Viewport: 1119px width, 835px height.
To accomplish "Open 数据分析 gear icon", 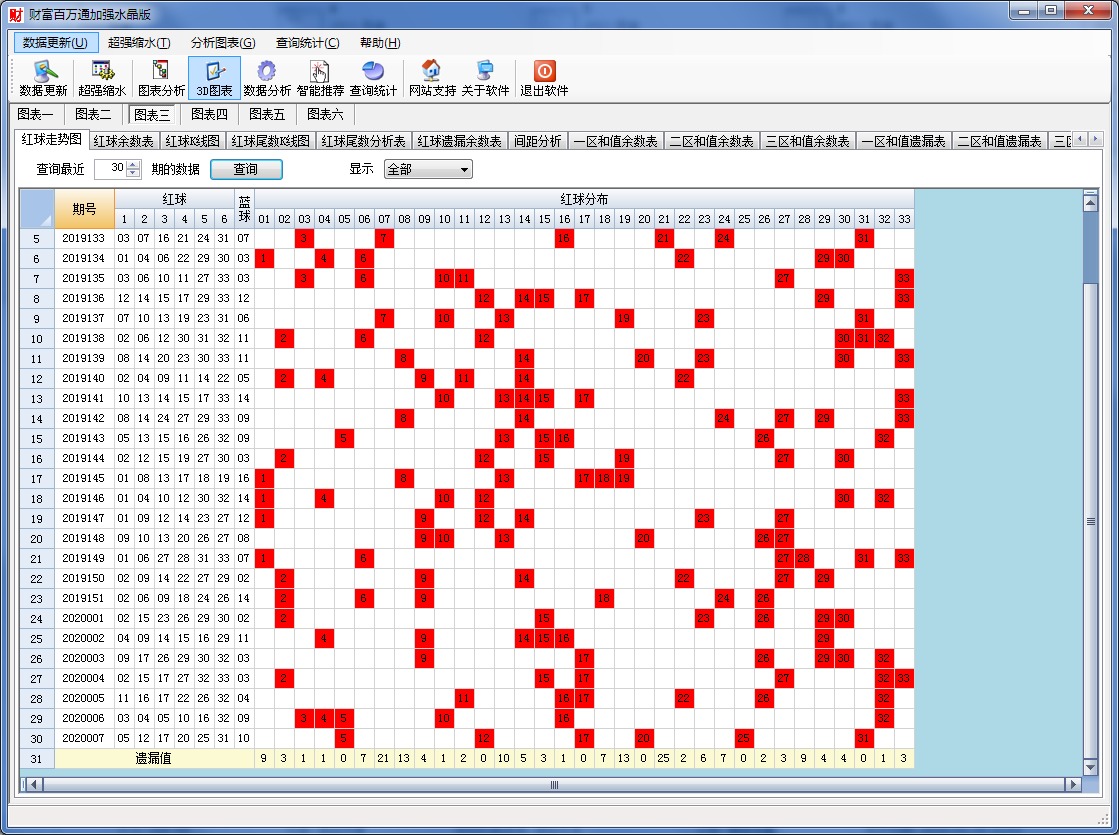I will [267, 78].
